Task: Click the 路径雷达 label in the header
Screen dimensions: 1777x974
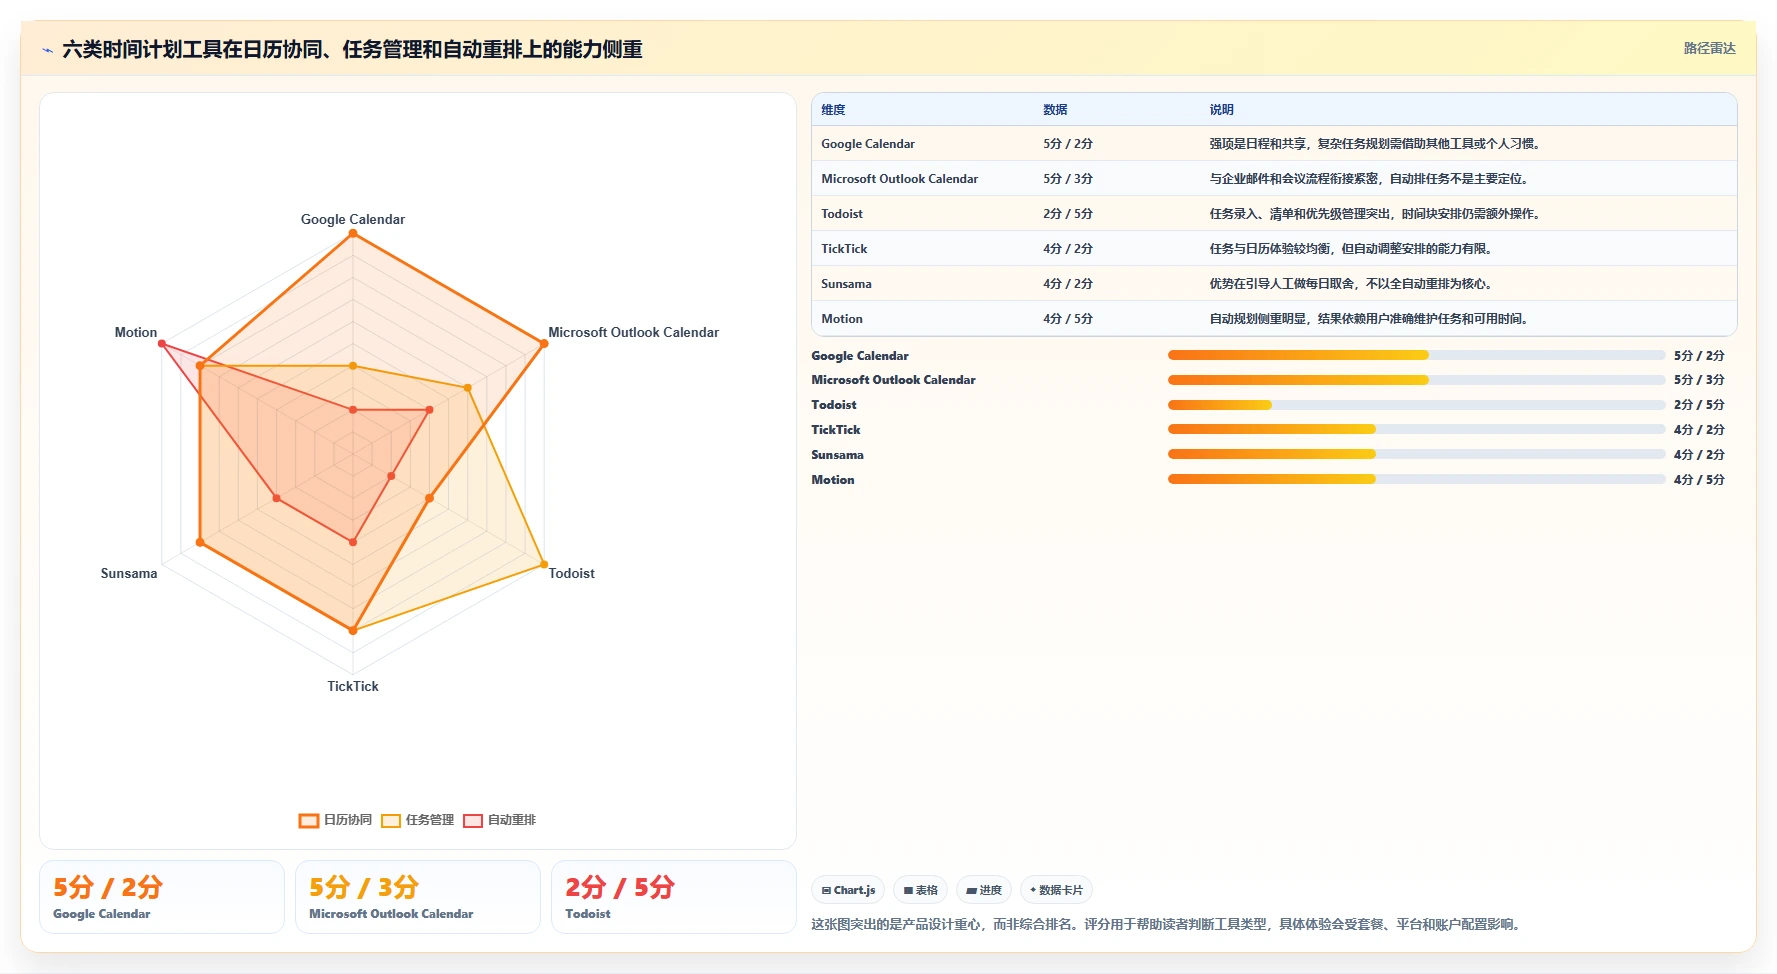Action: pyautogui.click(x=1709, y=48)
